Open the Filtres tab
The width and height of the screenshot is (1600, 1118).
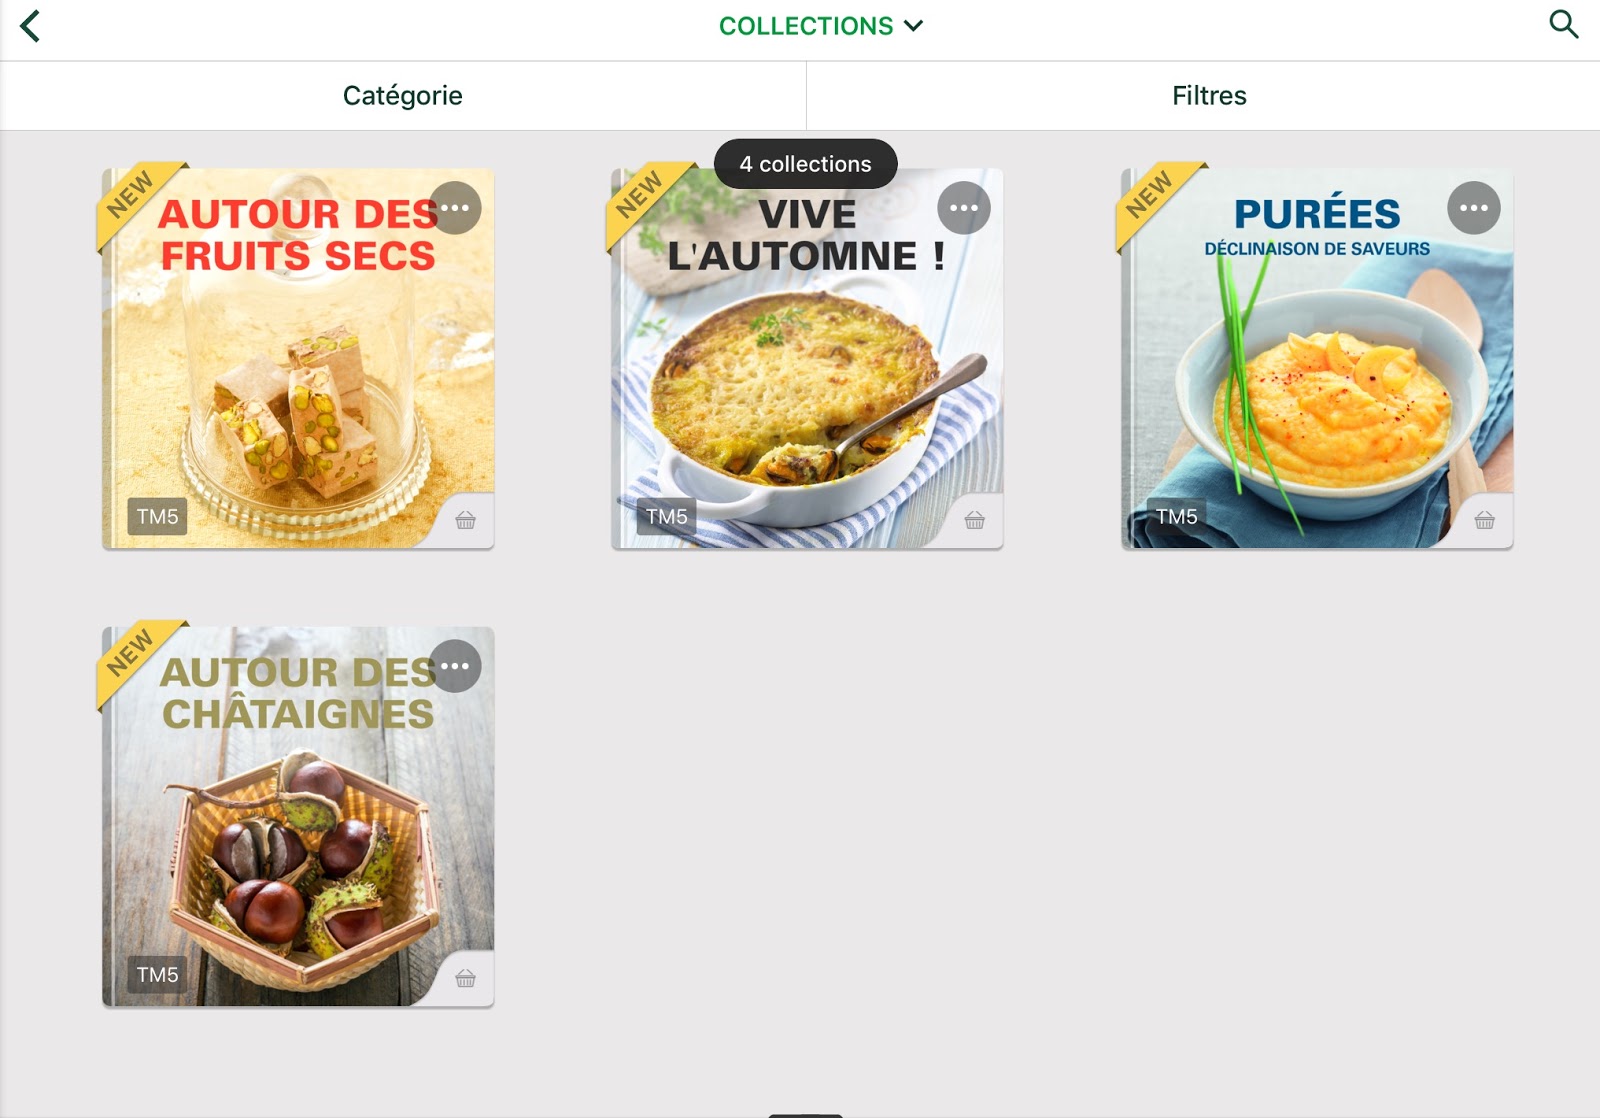tap(1209, 96)
